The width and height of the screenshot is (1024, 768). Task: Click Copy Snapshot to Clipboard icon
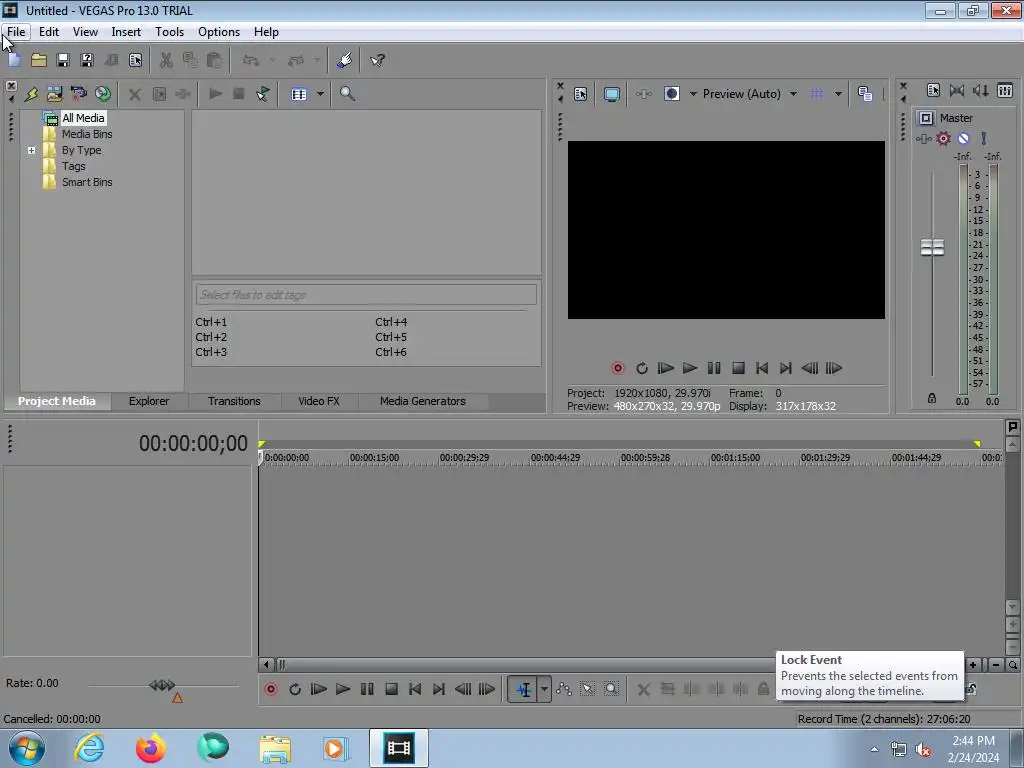click(x=865, y=94)
